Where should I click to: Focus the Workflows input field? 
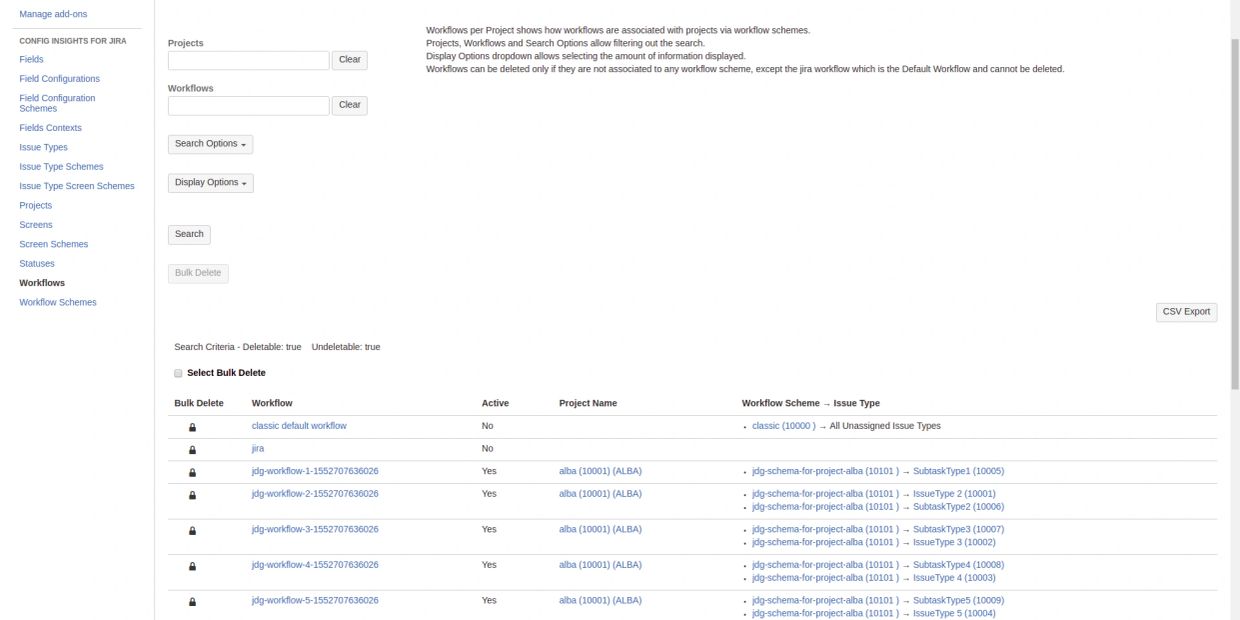coord(248,105)
